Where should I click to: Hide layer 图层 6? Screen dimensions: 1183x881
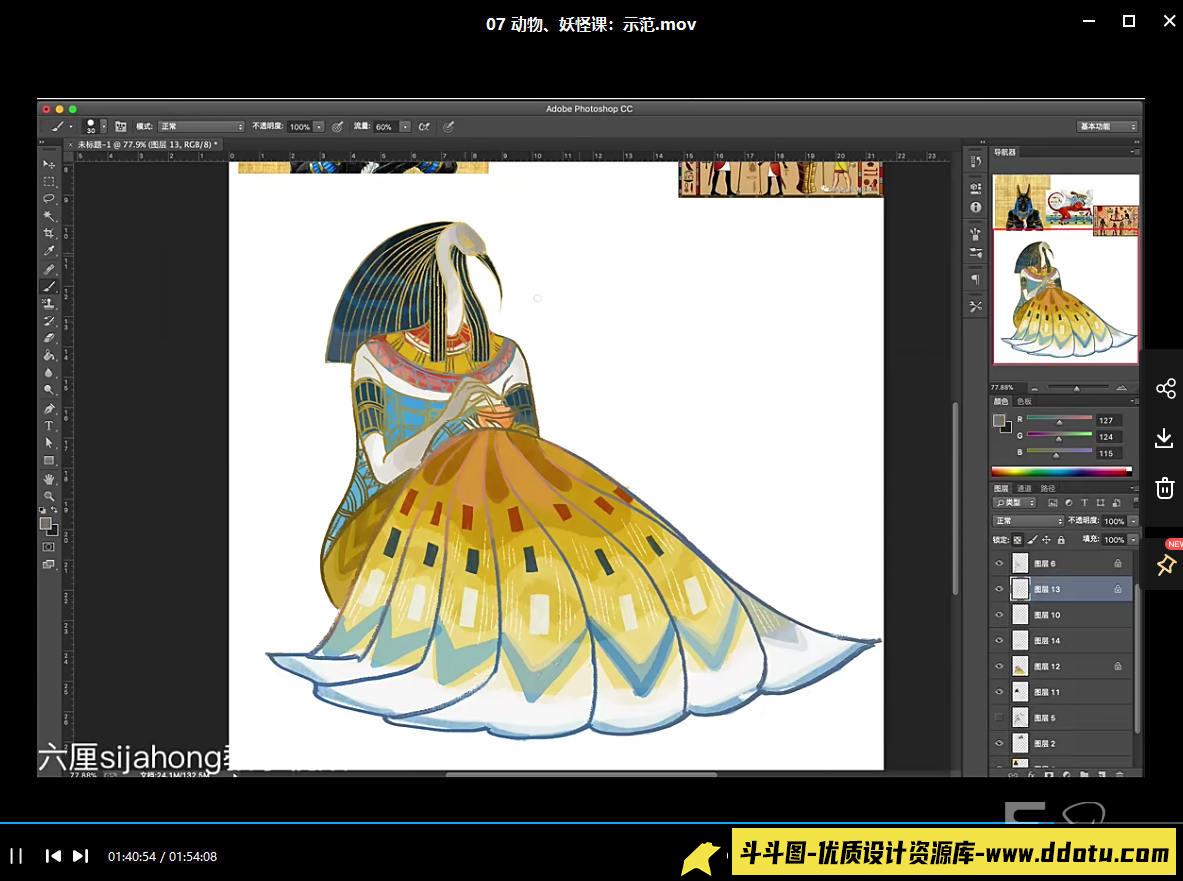pyautogui.click(x=999, y=563)
